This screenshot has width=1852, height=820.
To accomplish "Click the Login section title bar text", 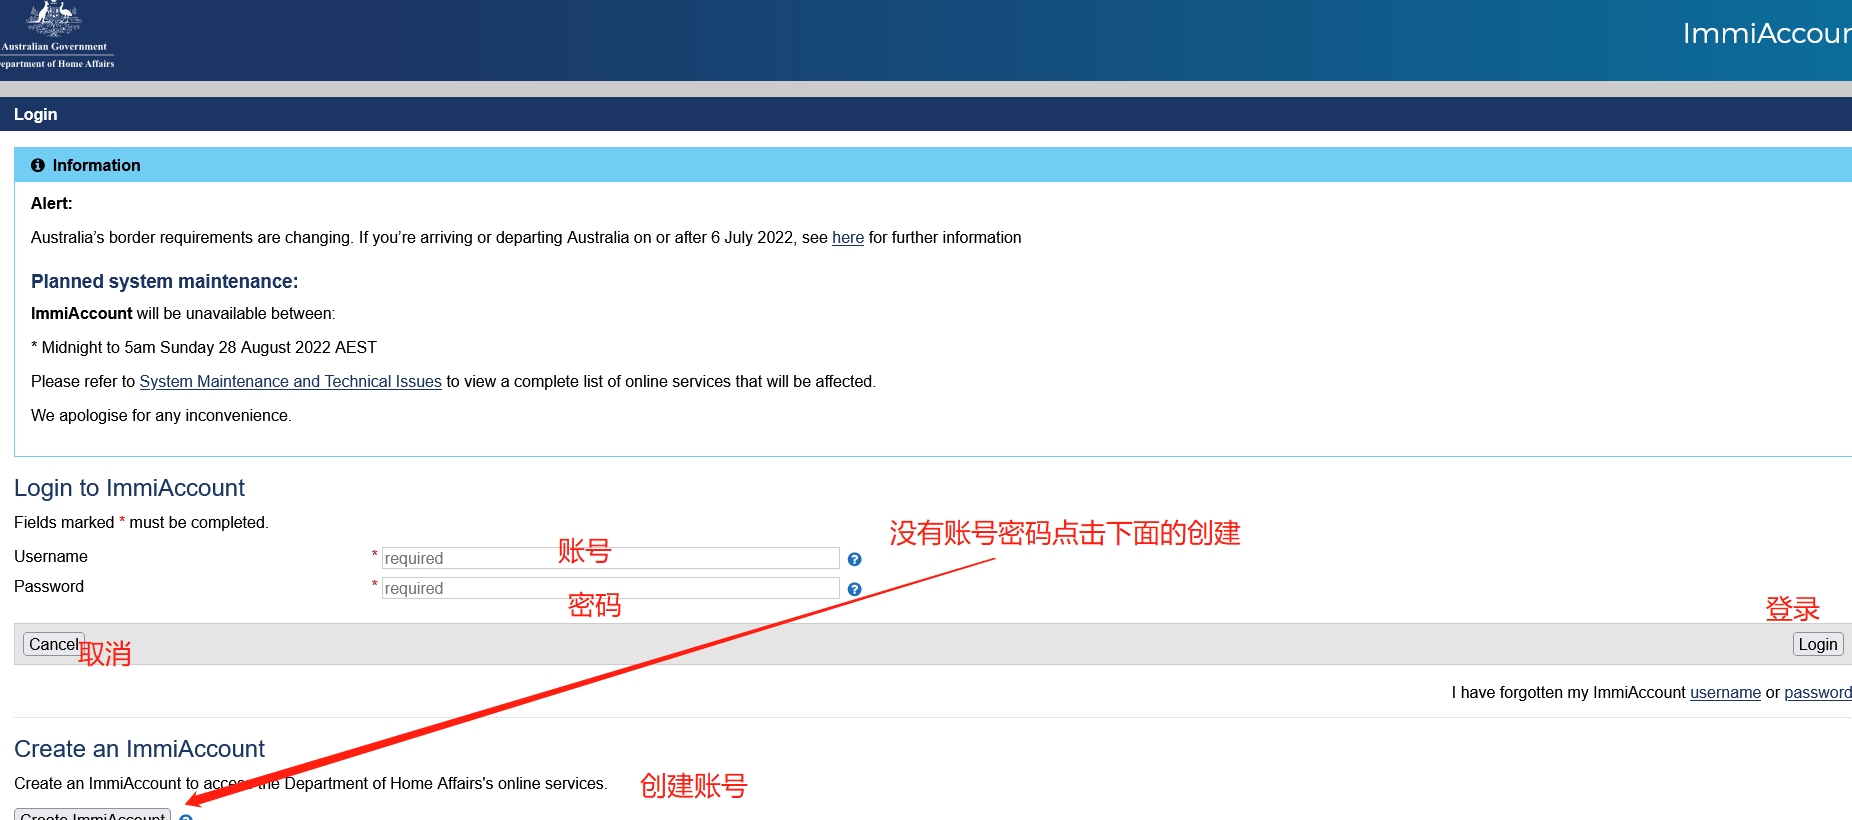I will click(36, 114).
